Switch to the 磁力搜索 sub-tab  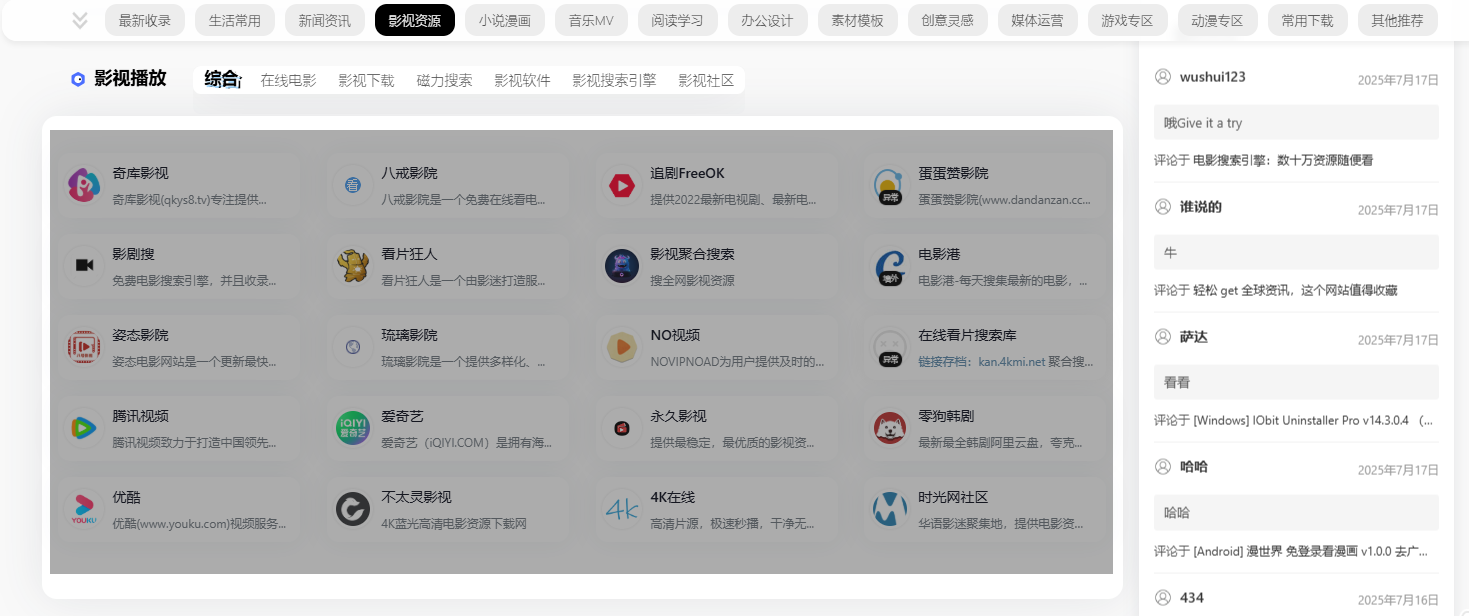[444, 80]
